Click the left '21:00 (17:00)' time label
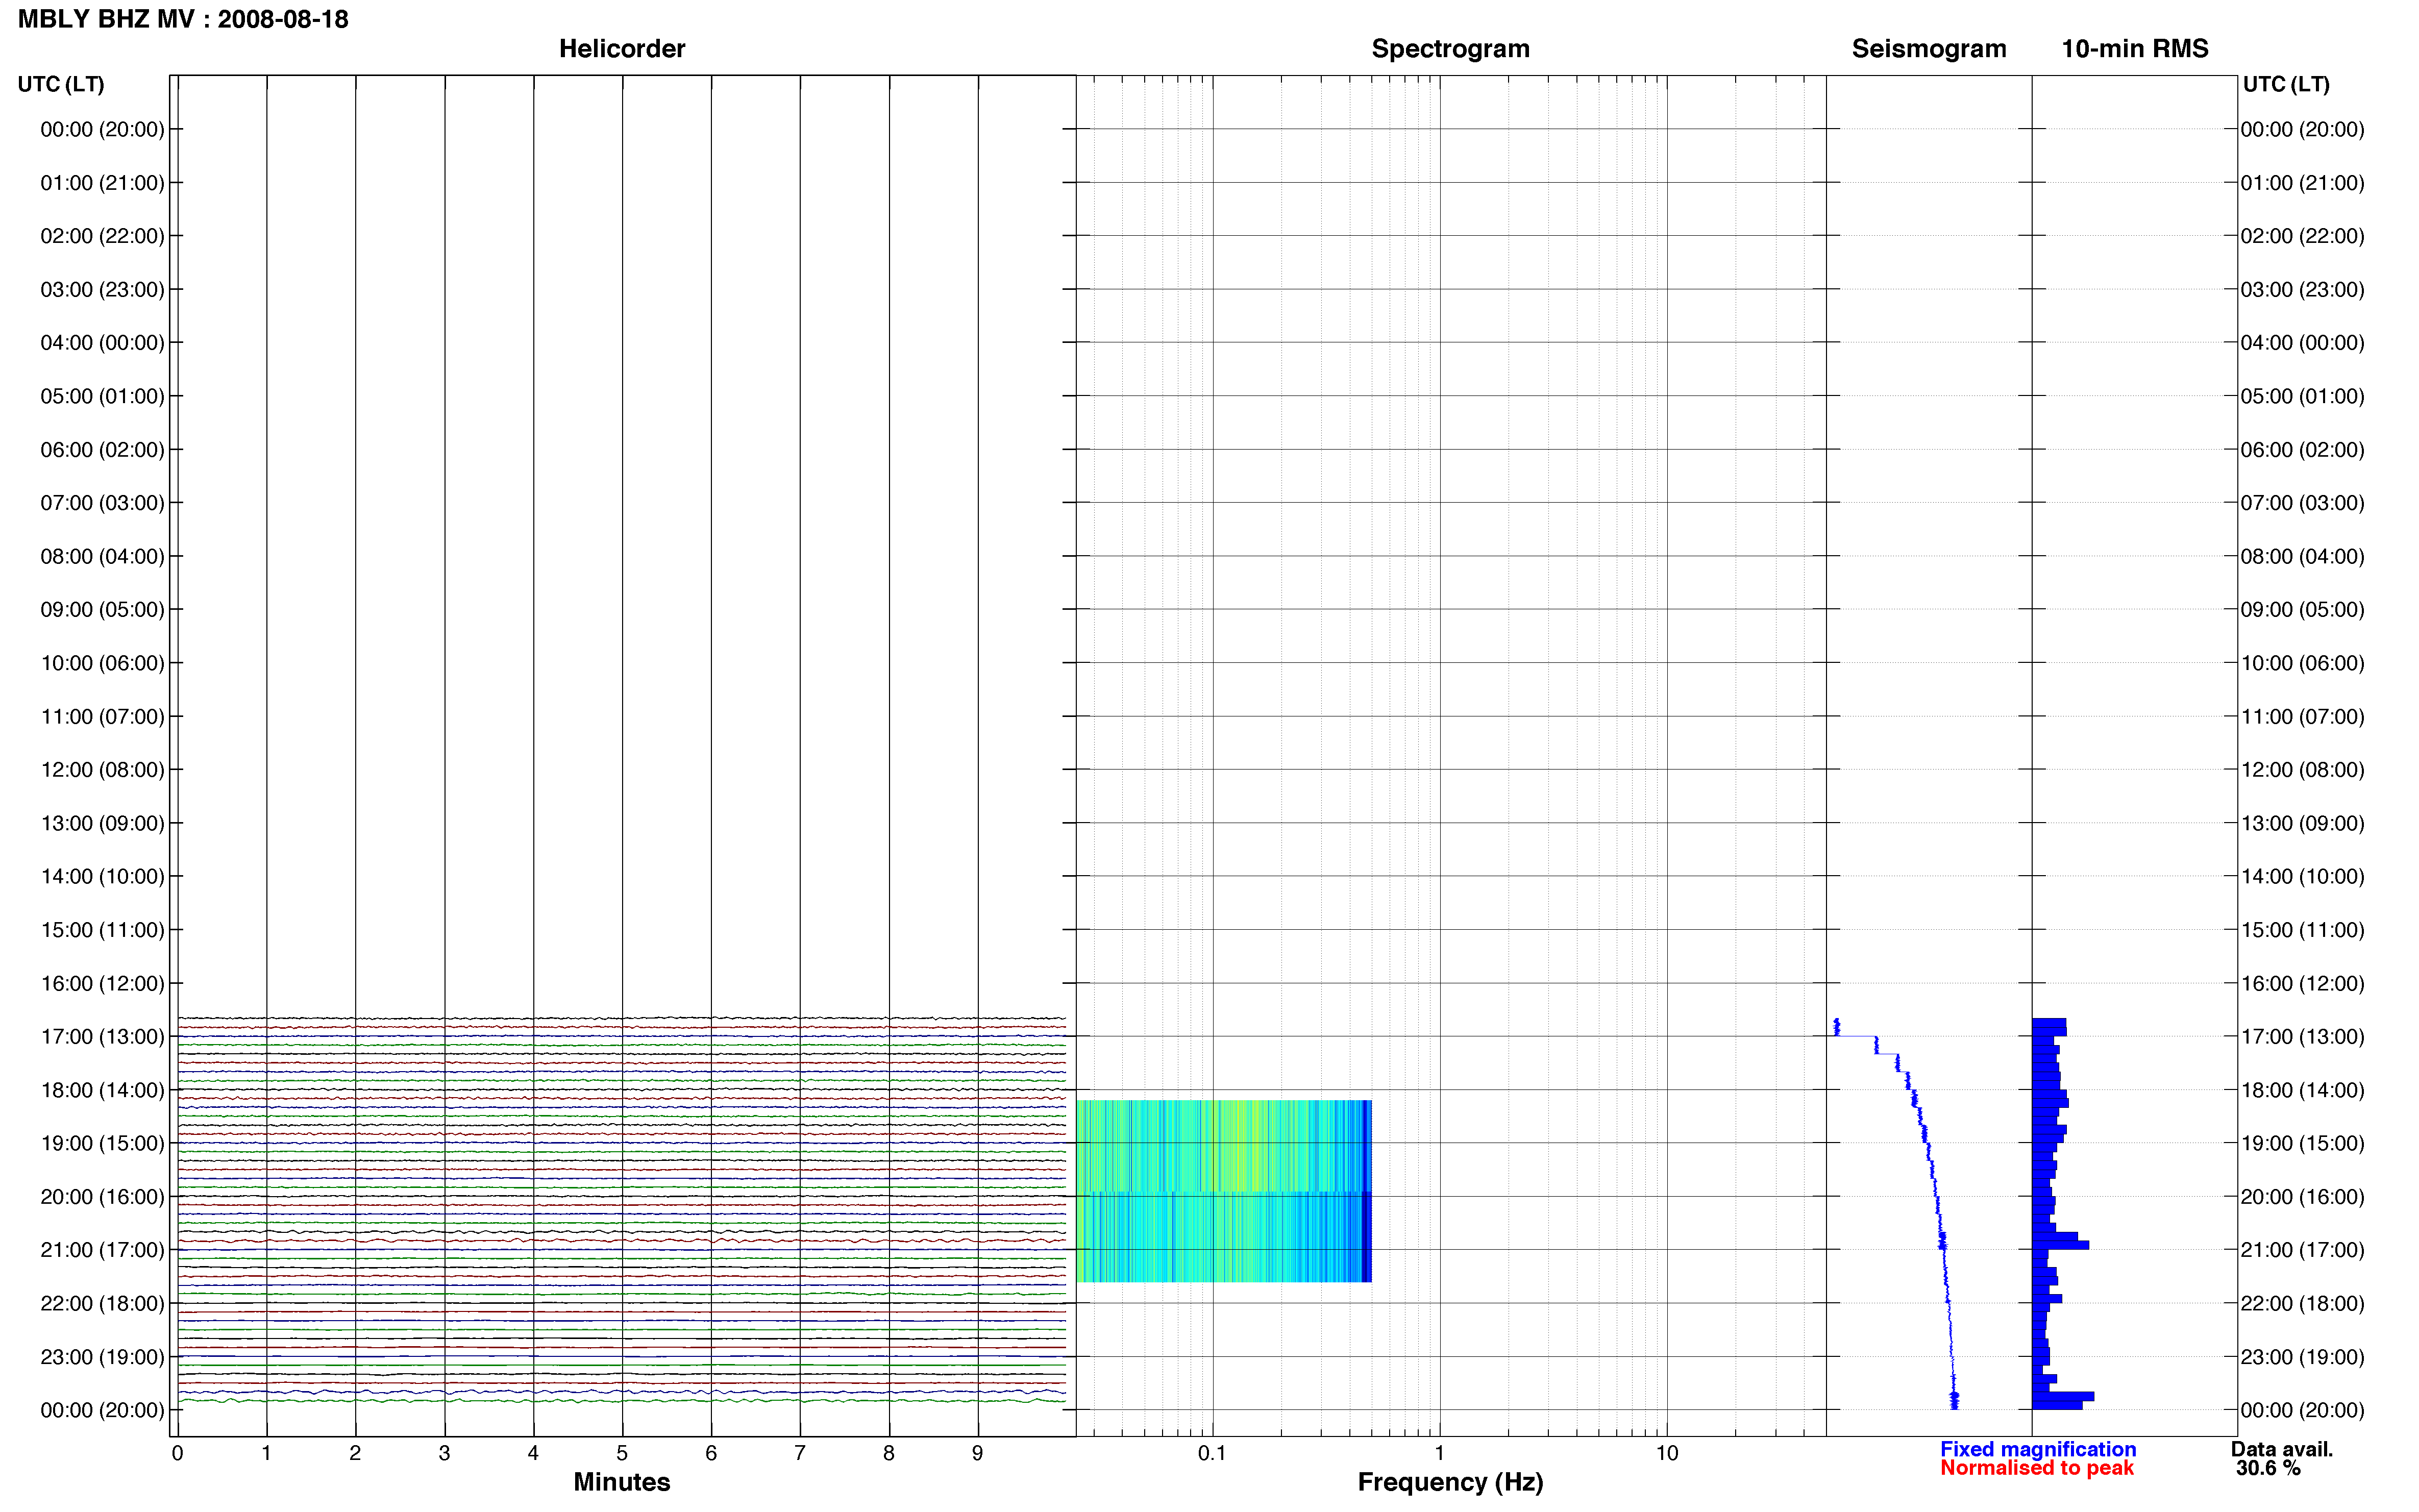Viewport: 2419px width, 1512px height. coord(102,1250)
